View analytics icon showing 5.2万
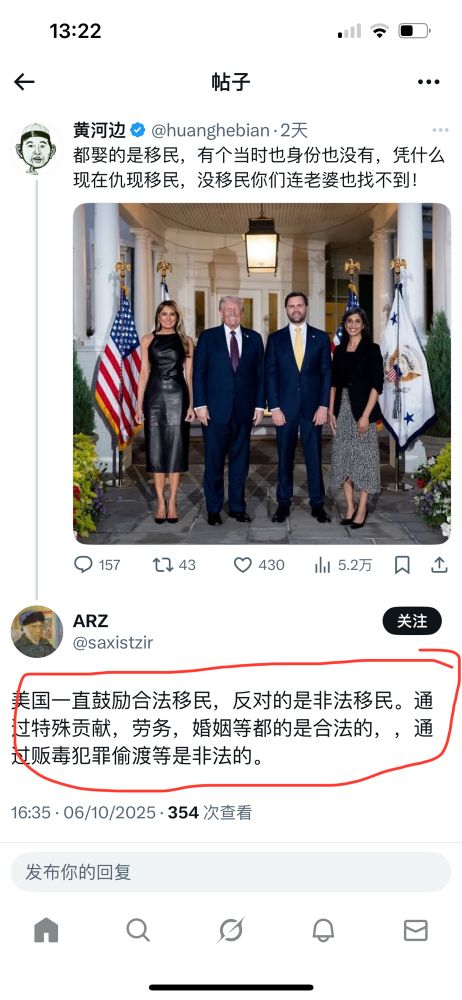 coord(323,564)
